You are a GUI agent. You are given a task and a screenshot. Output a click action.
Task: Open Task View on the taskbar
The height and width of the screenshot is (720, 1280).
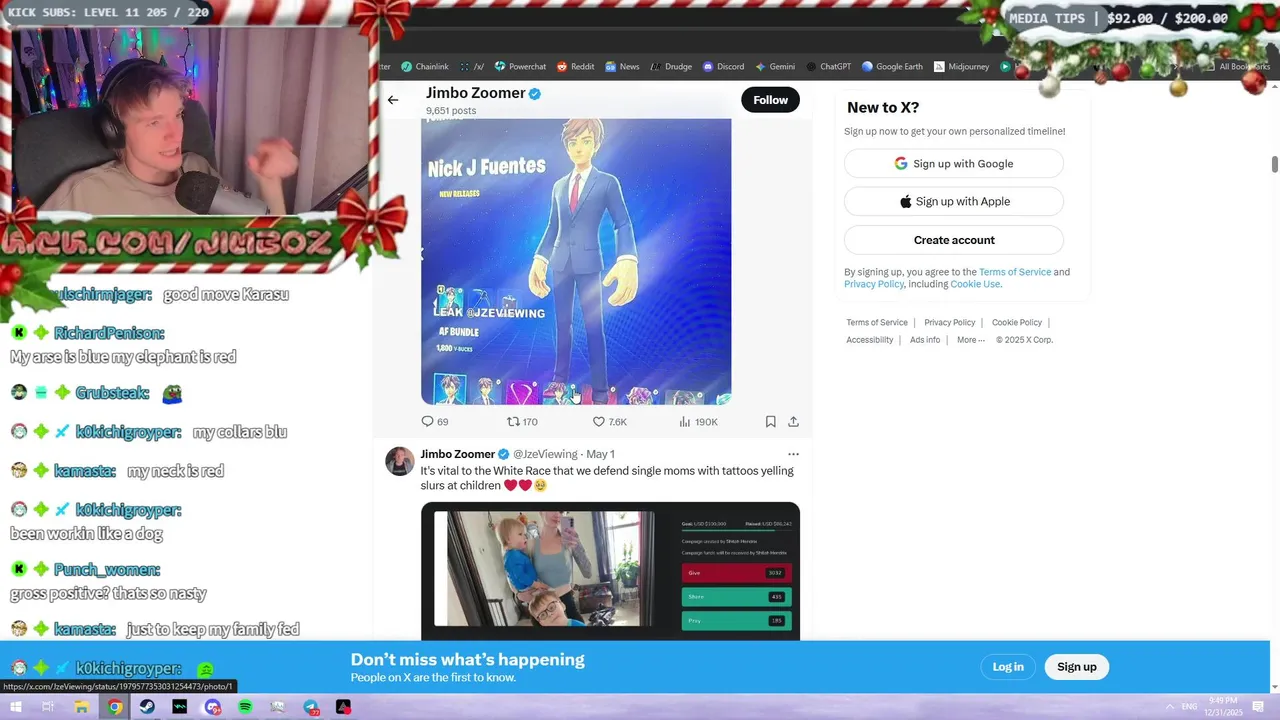[x=48, y=707]
